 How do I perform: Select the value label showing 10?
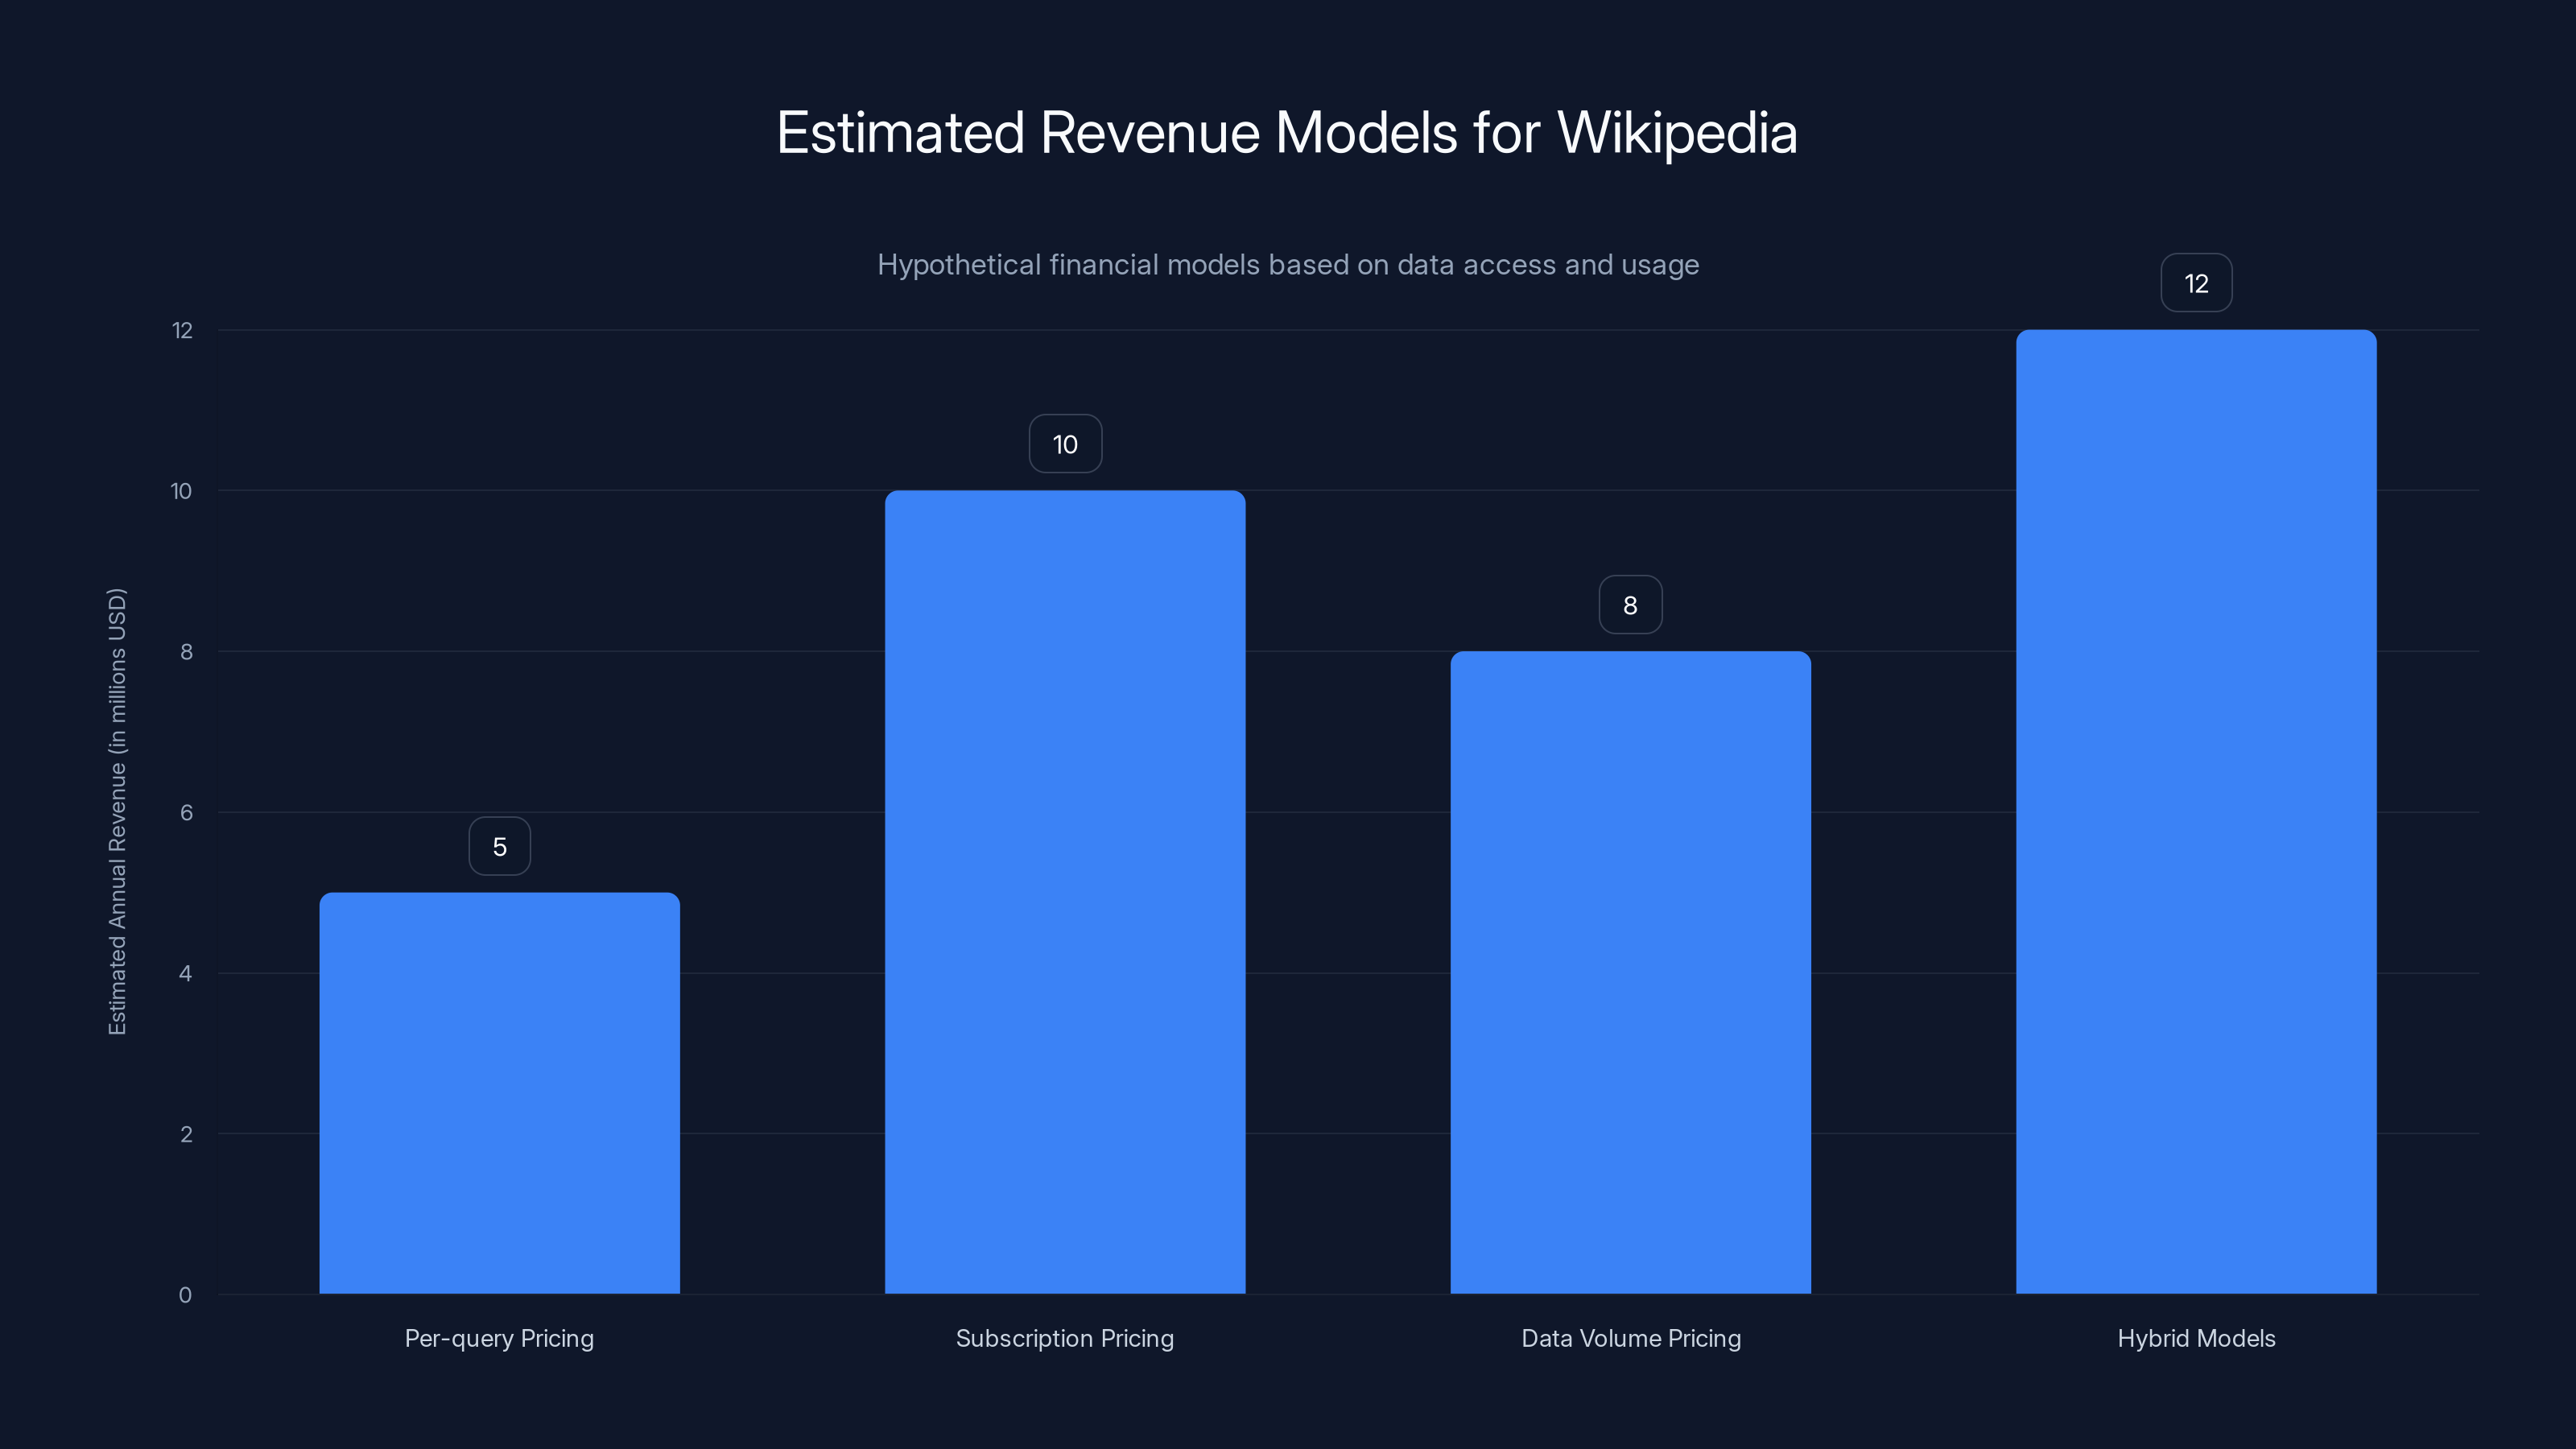1064,443
